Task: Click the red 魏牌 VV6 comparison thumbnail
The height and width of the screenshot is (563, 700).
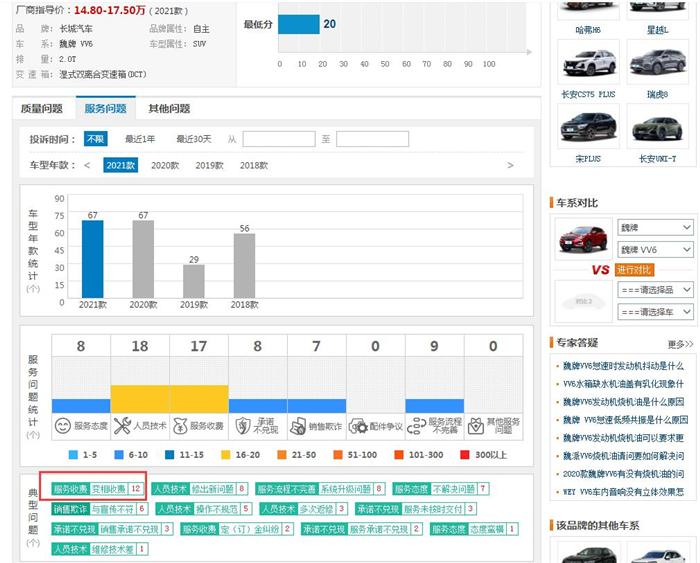Action: [583, 239]
